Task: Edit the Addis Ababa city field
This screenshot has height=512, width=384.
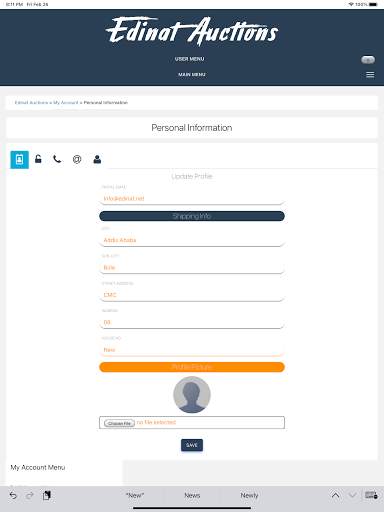Action: click(192, 240)
